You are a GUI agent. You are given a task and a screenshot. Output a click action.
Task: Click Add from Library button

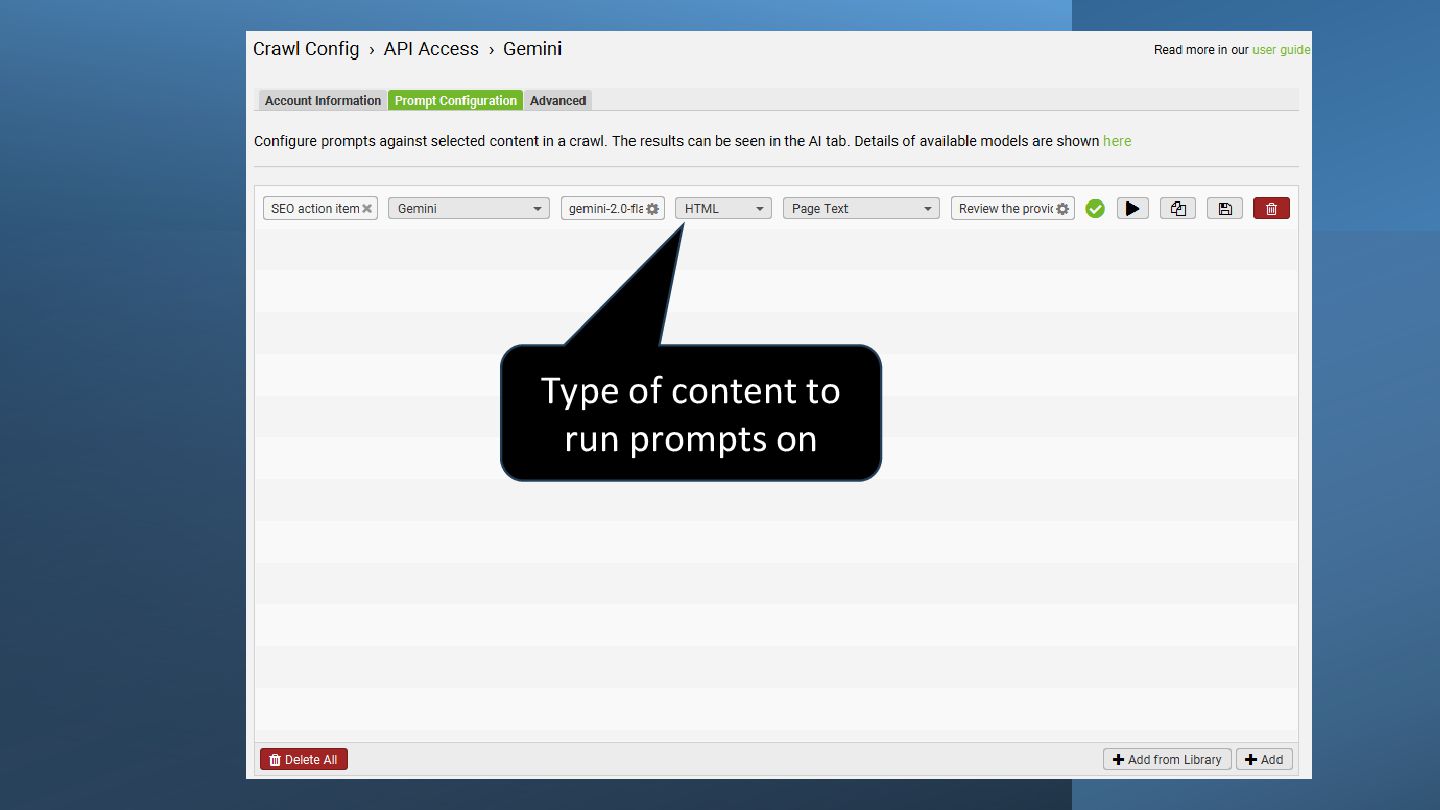point(1167,759)
